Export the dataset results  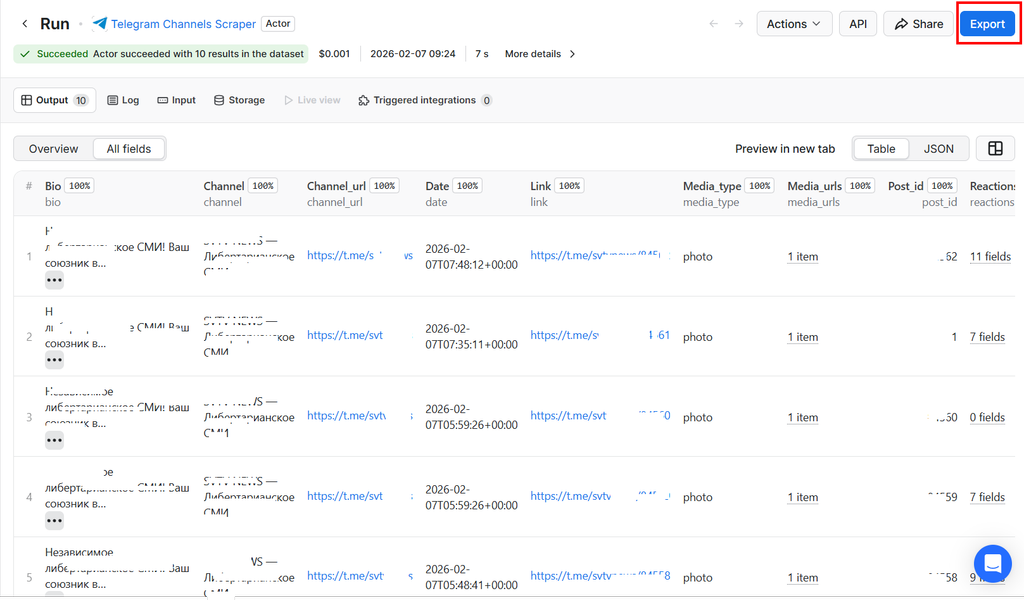pos(987,24)
